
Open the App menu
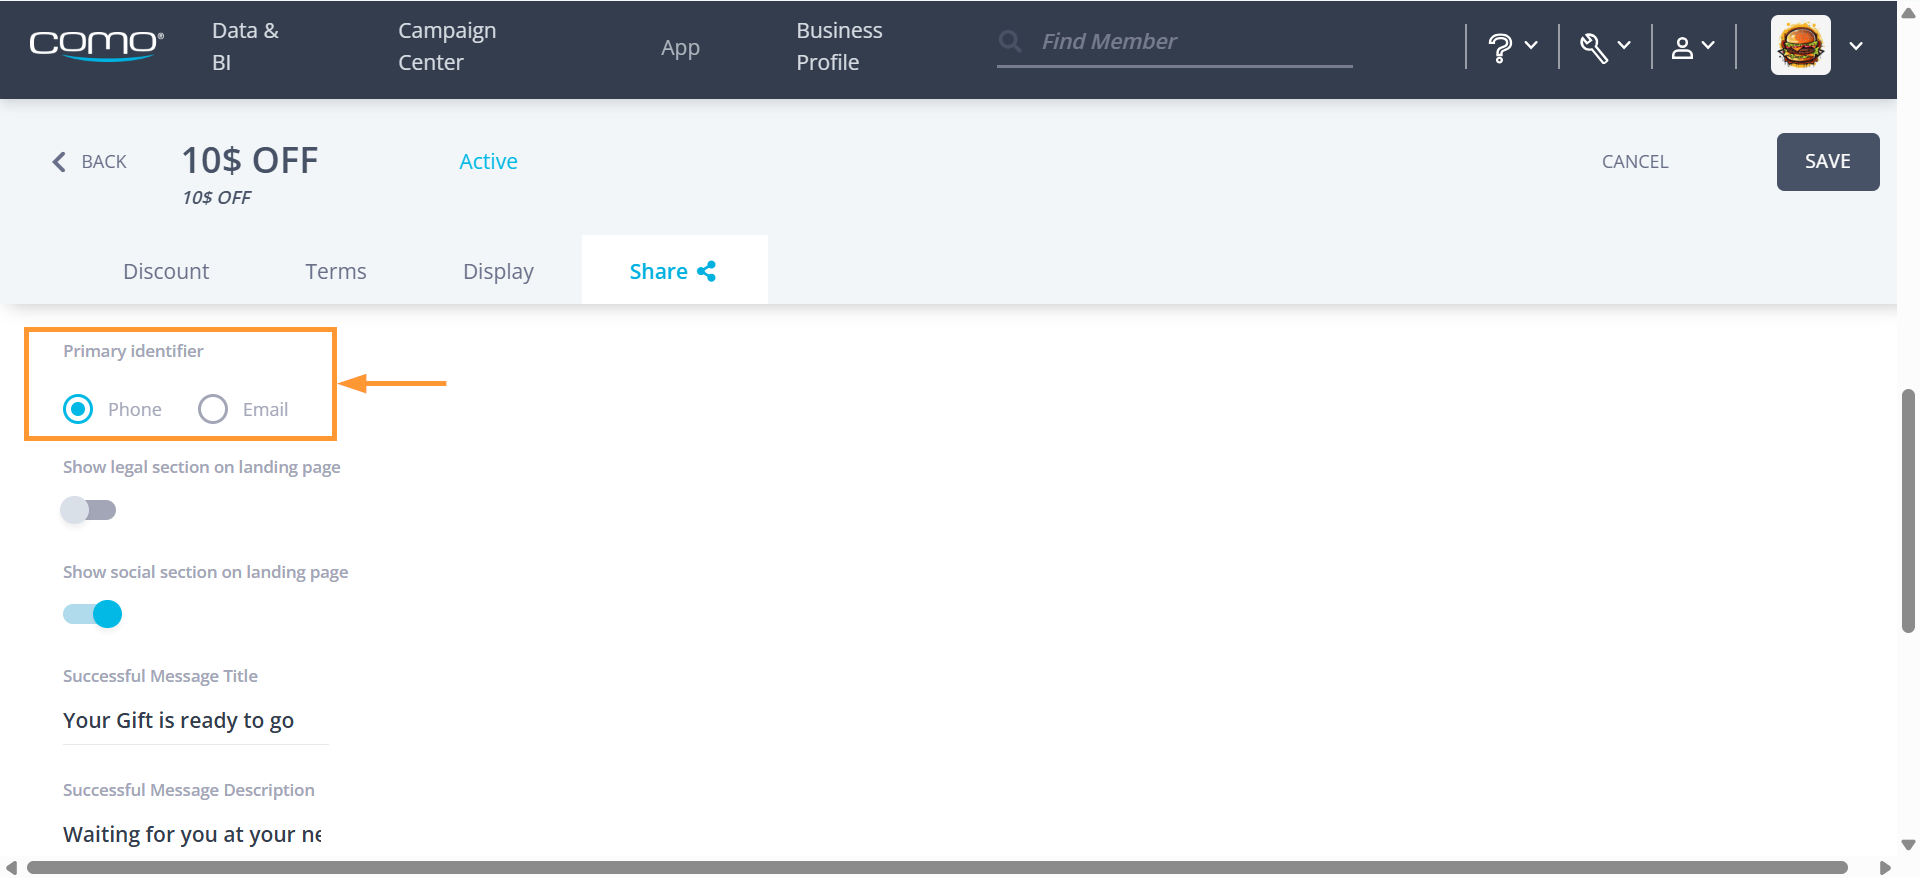[x=680, y=47]
